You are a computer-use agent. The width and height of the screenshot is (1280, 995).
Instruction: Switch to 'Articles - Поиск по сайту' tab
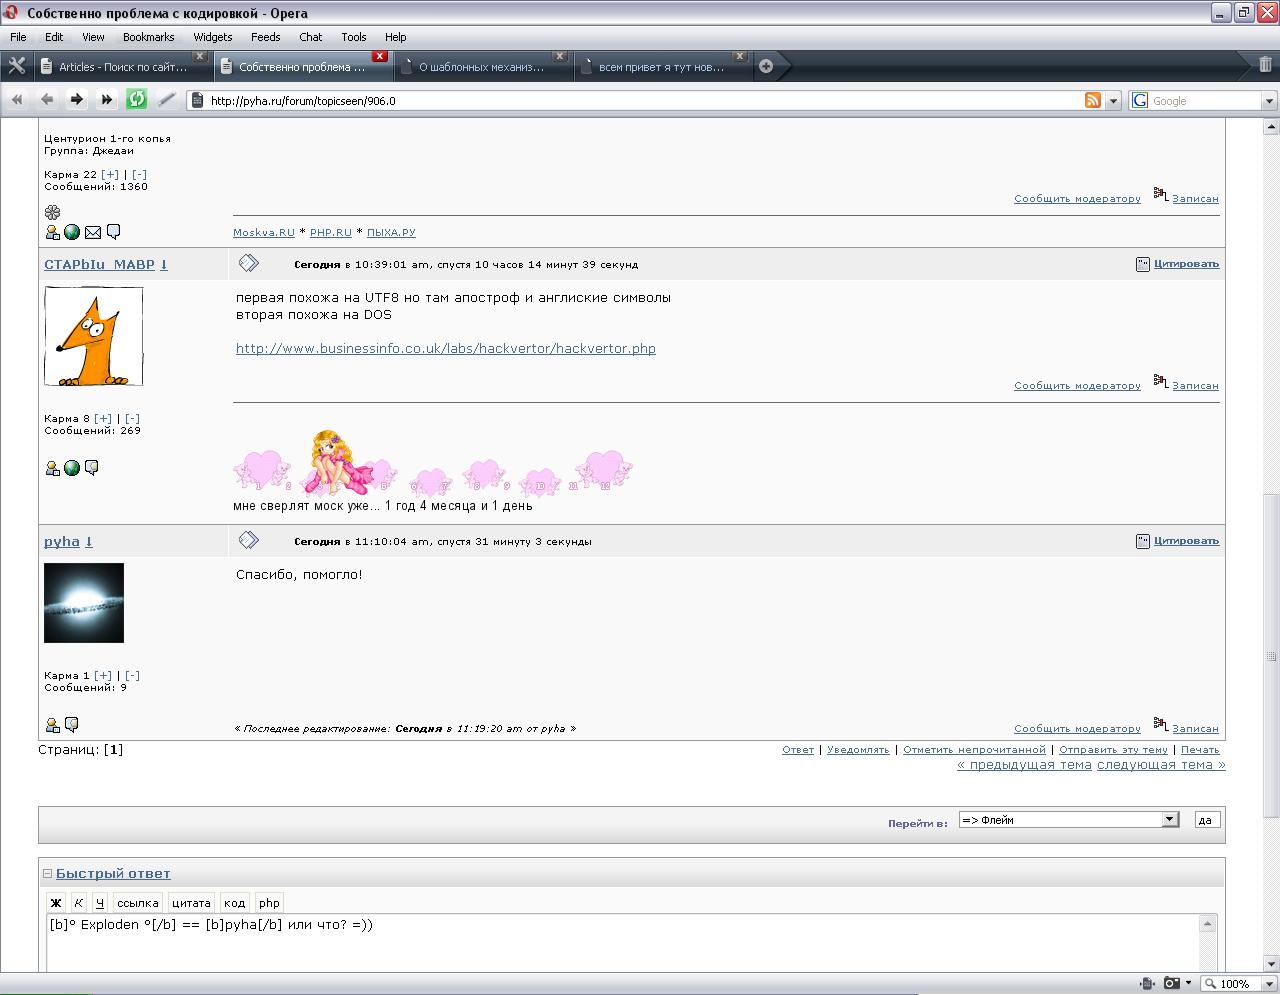click(122, 67)
